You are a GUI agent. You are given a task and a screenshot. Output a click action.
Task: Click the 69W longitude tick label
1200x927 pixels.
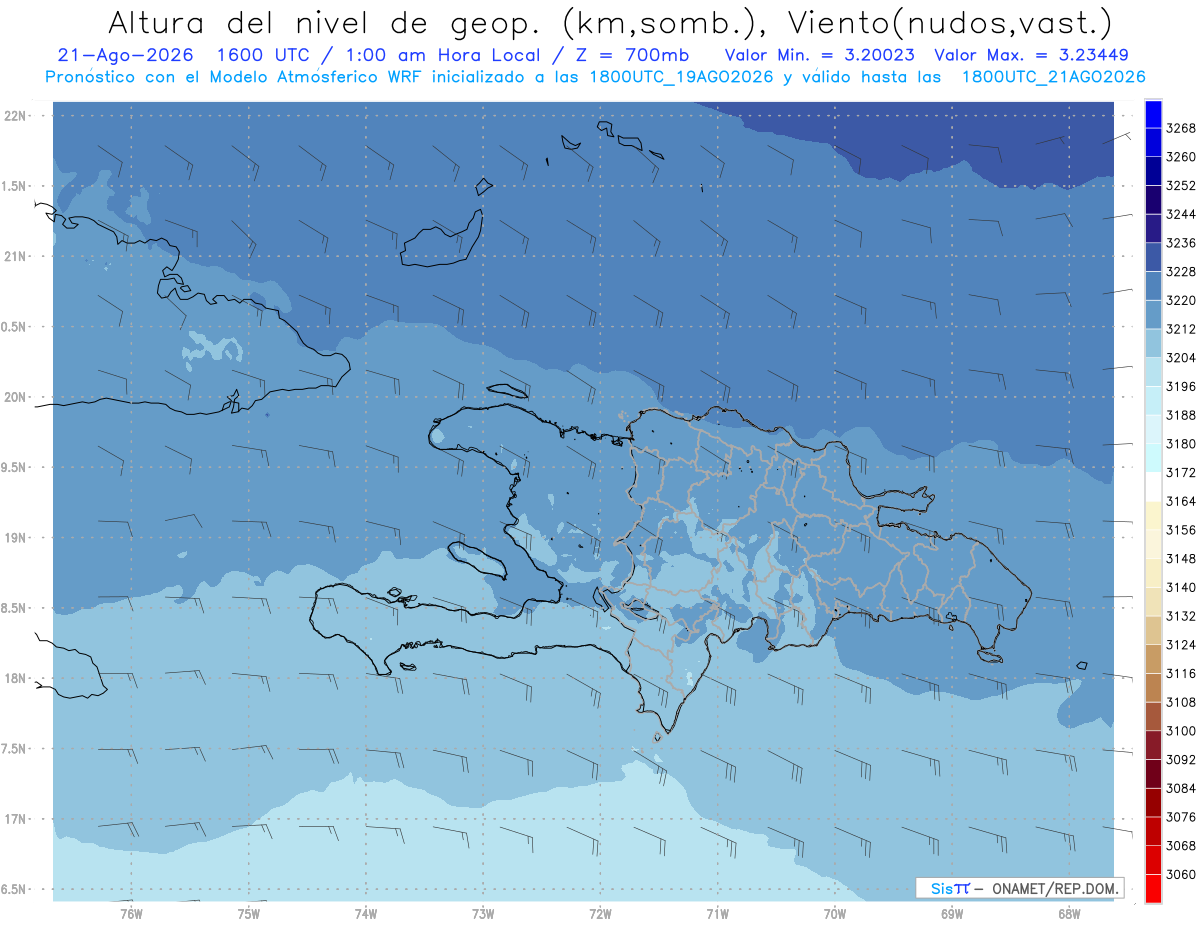[952, 913]
